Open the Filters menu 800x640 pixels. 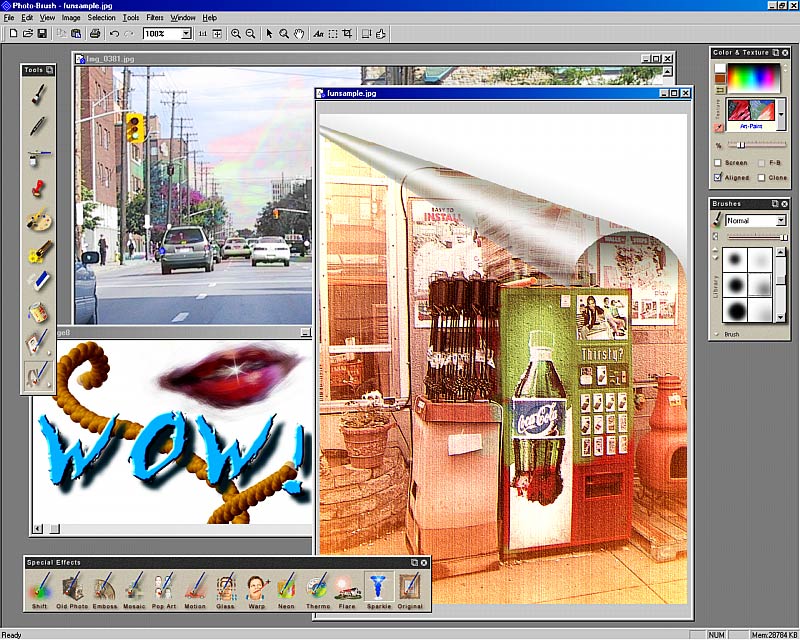[x=154, y=18]
